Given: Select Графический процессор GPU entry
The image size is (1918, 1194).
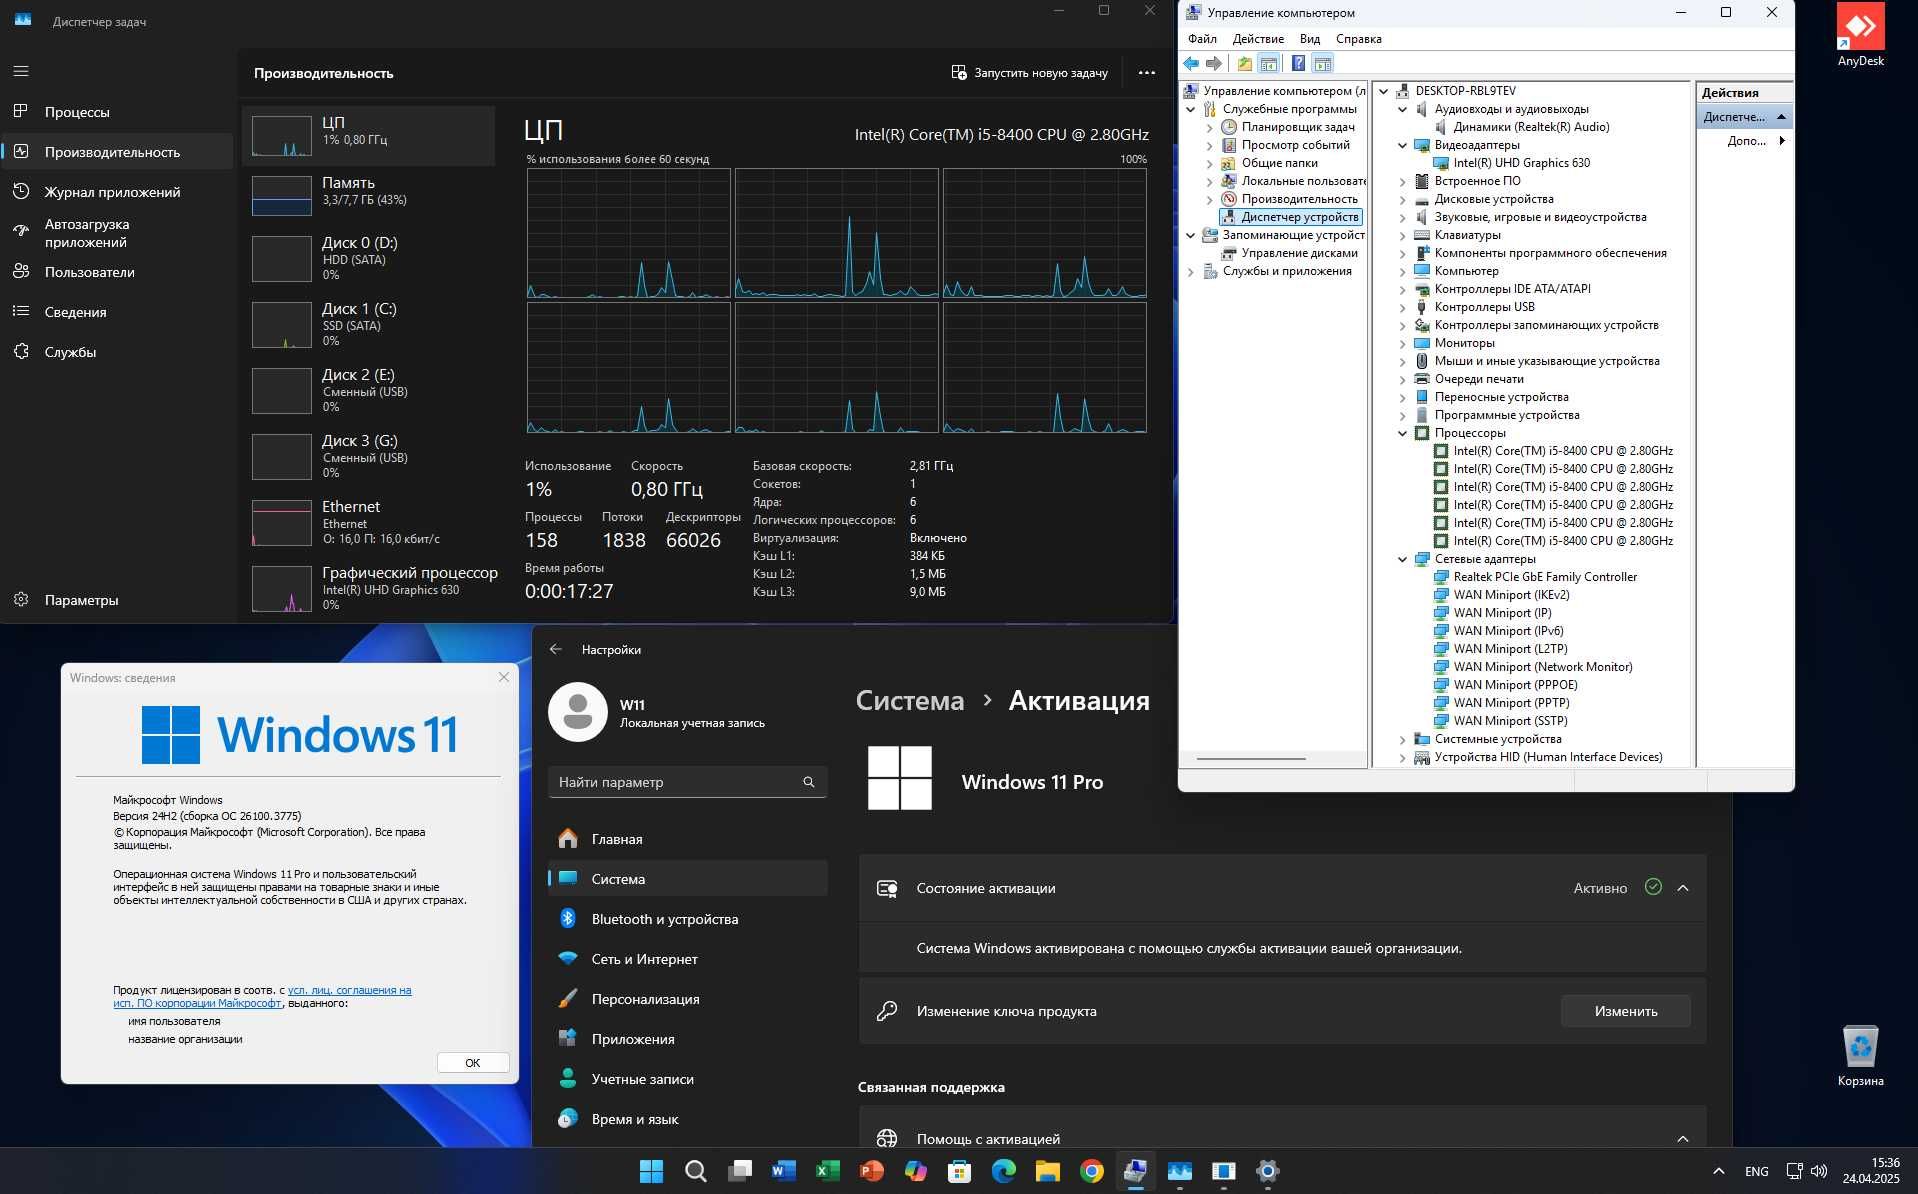Looking at the screenshot, I should [x=368, y=588].
